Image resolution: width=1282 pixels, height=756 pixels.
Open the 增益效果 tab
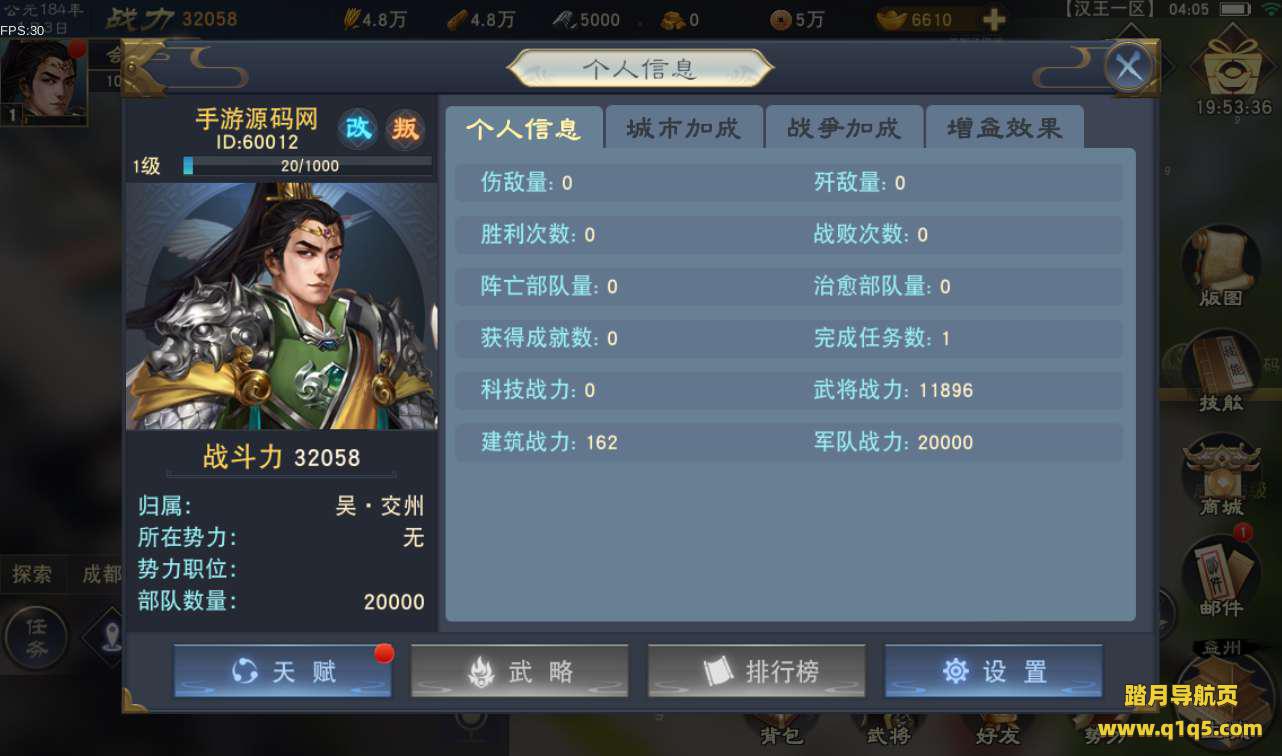tap(1005, 128)
